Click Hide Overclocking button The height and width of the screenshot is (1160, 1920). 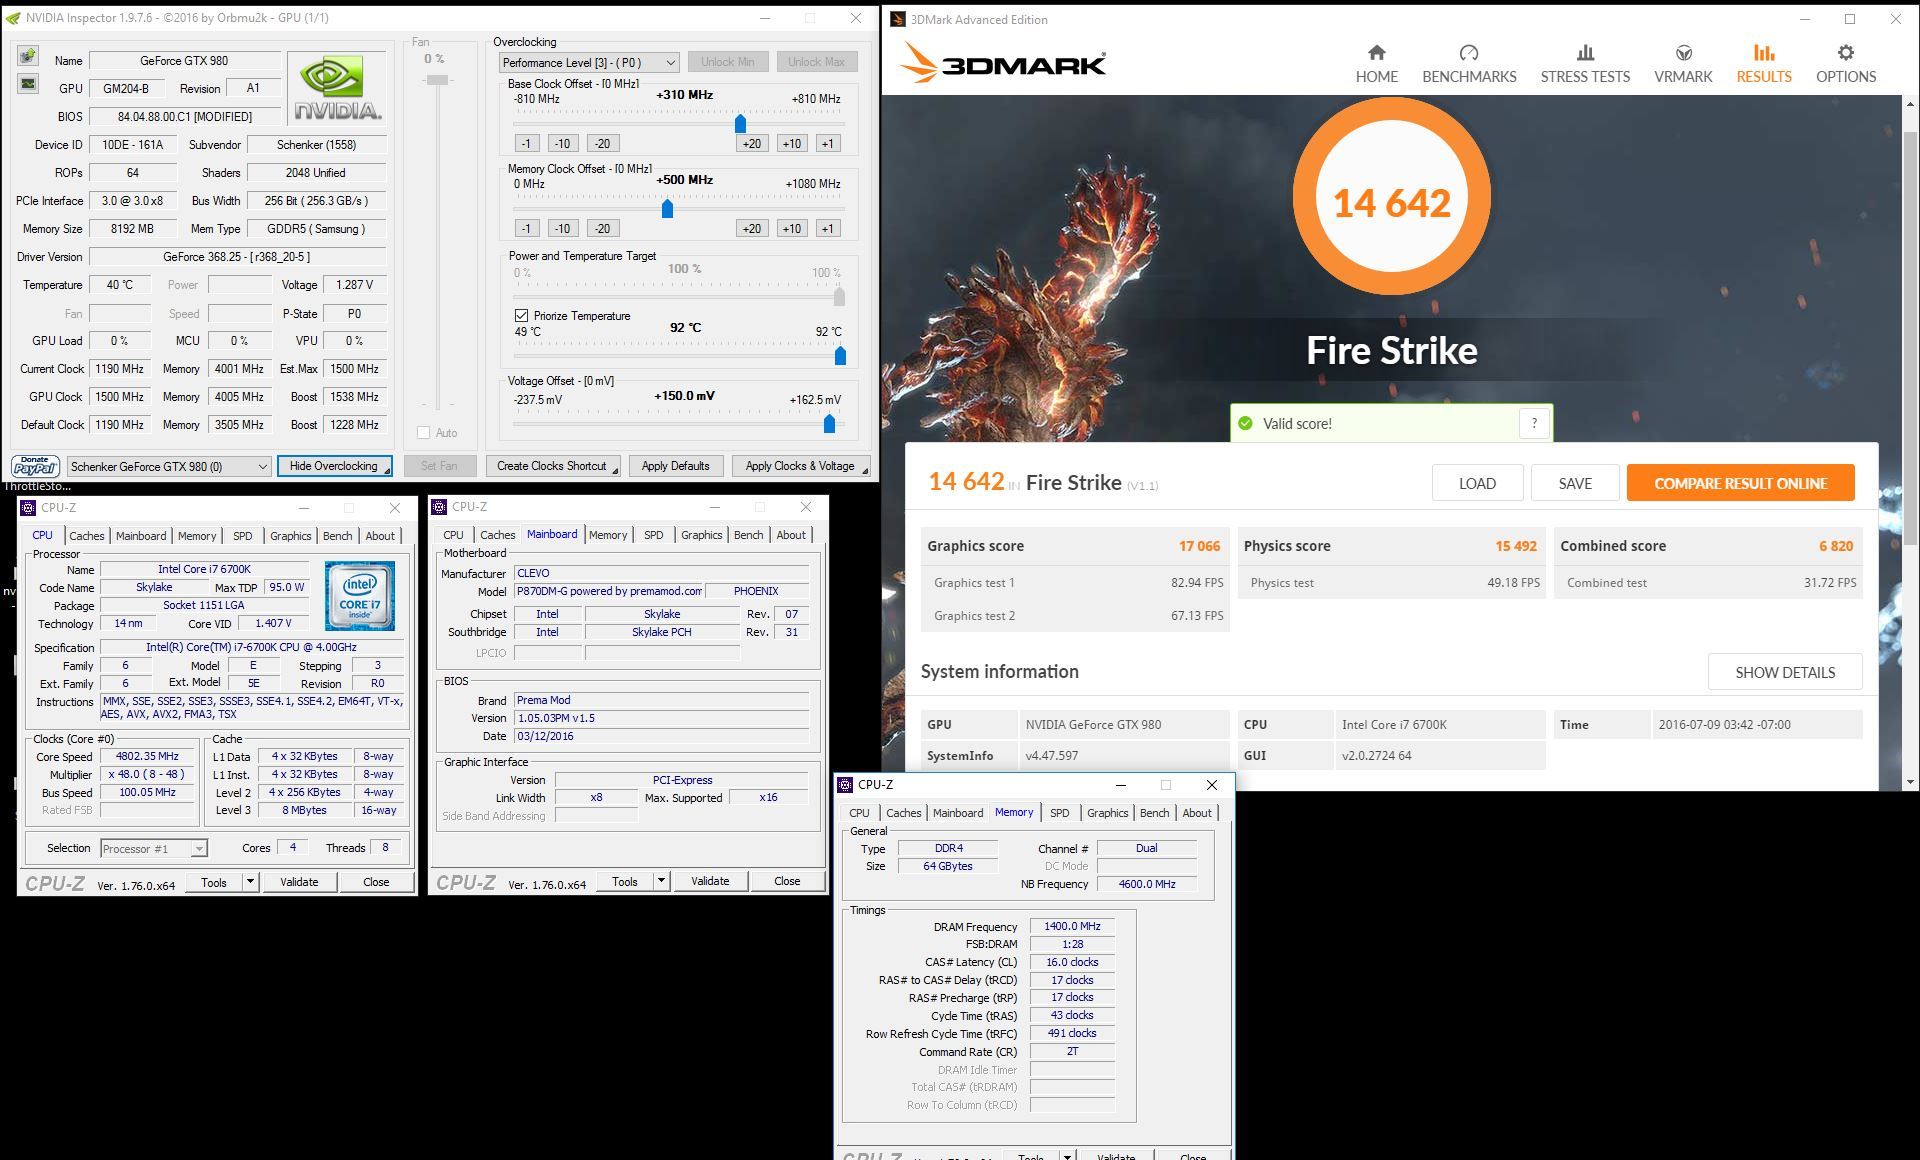(x=334, y=466)
